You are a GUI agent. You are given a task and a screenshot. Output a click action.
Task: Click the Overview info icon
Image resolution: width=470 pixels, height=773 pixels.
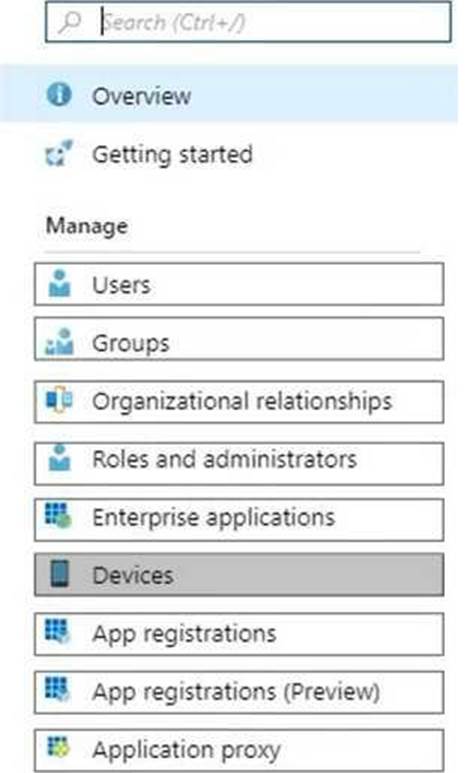[59, 94]
